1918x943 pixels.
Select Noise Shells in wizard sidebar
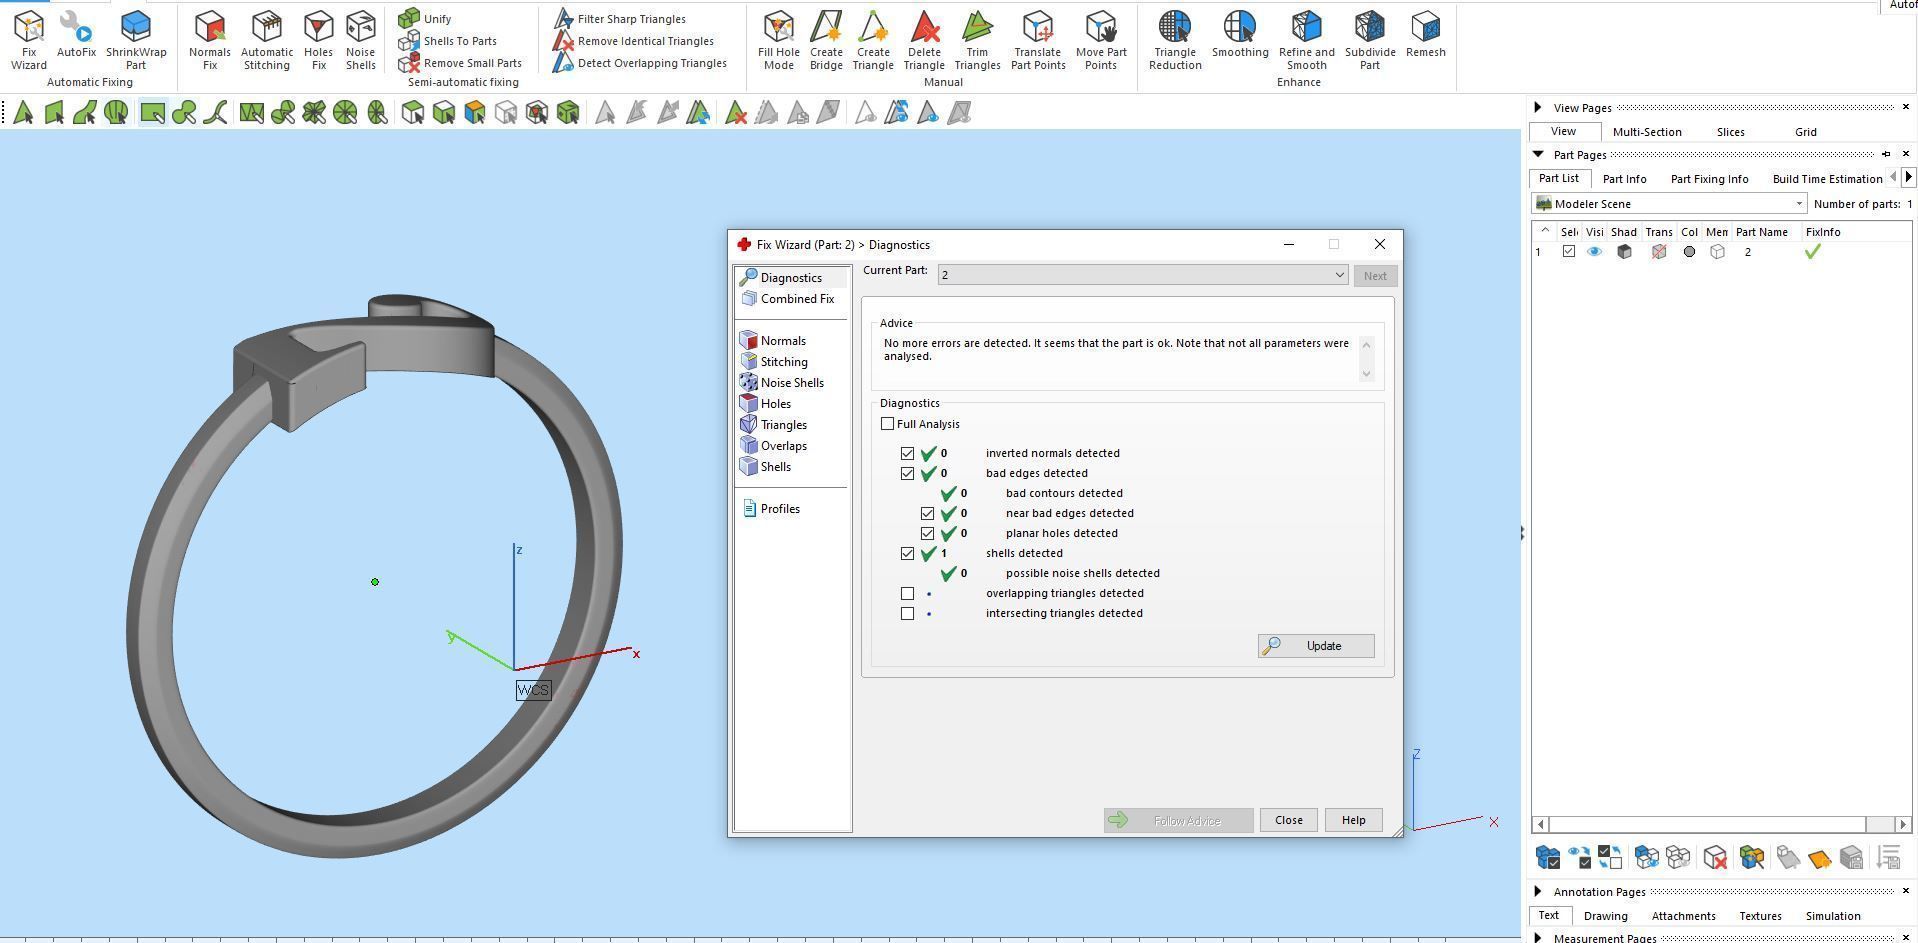pyautogui.click(x=782, y=383)
